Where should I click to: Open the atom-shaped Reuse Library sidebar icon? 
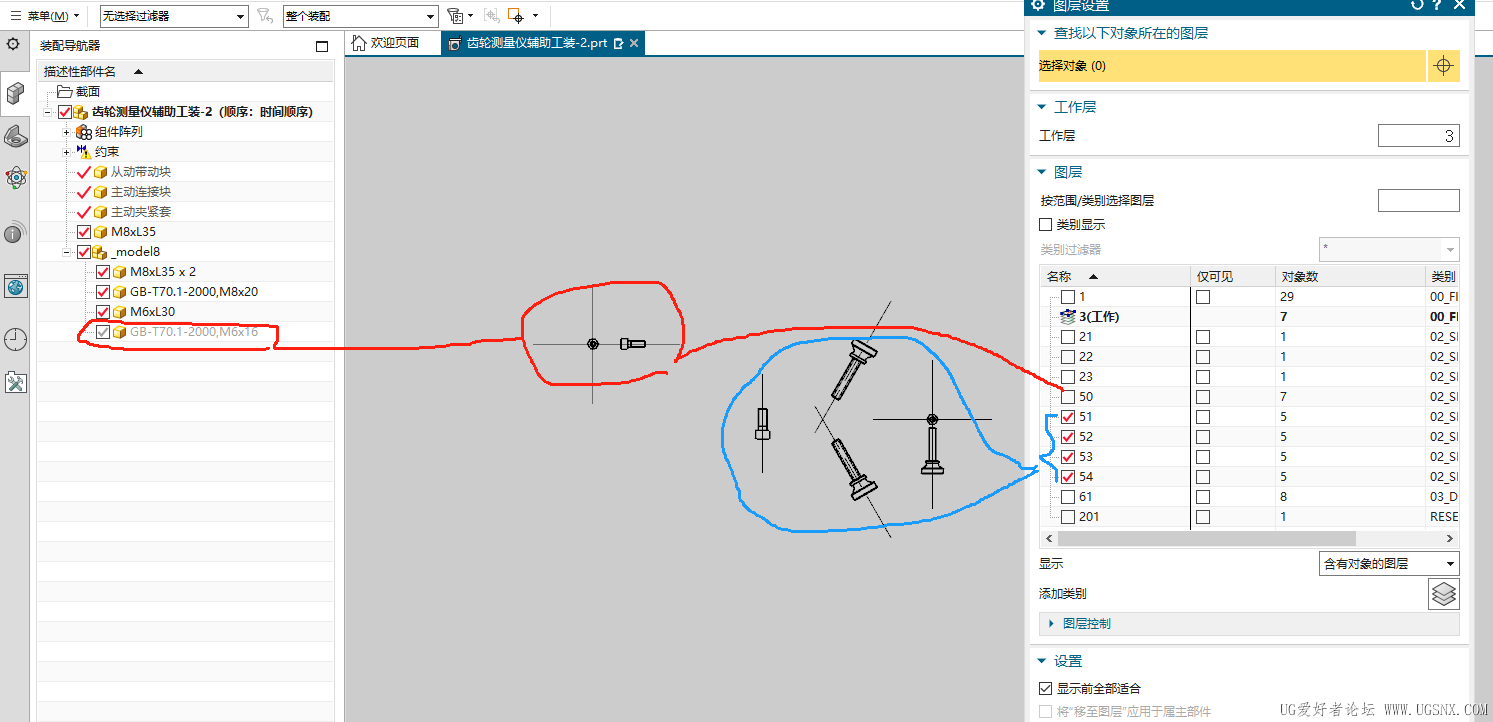point(15,179)
